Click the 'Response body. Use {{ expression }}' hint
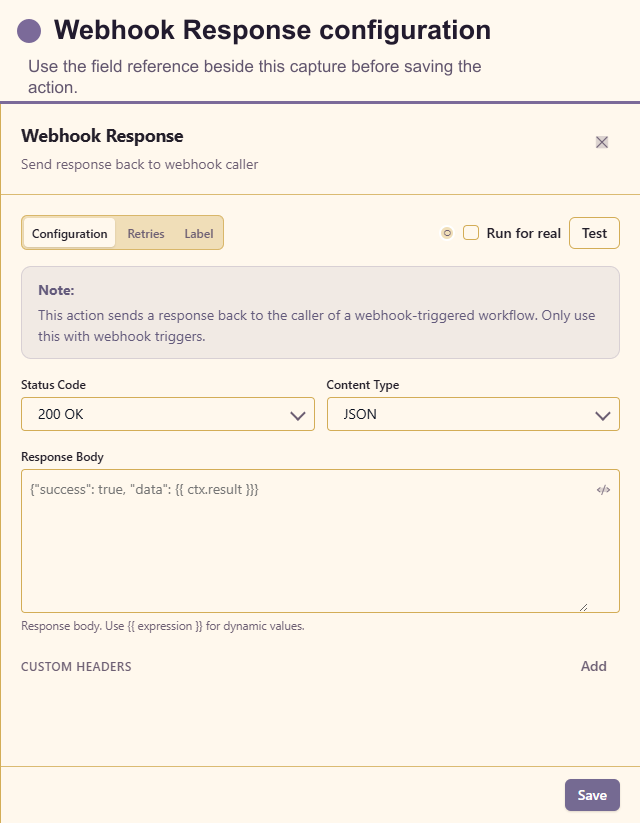The width and height of the screenshot is (640, 823). pyautogui.click(x=163, y=626)
